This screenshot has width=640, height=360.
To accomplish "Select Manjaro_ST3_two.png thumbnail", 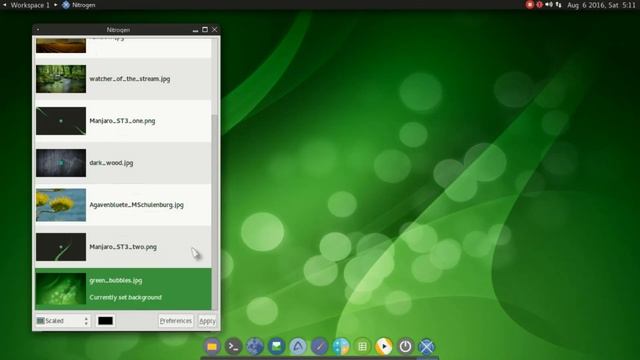I will click(61, 247).
